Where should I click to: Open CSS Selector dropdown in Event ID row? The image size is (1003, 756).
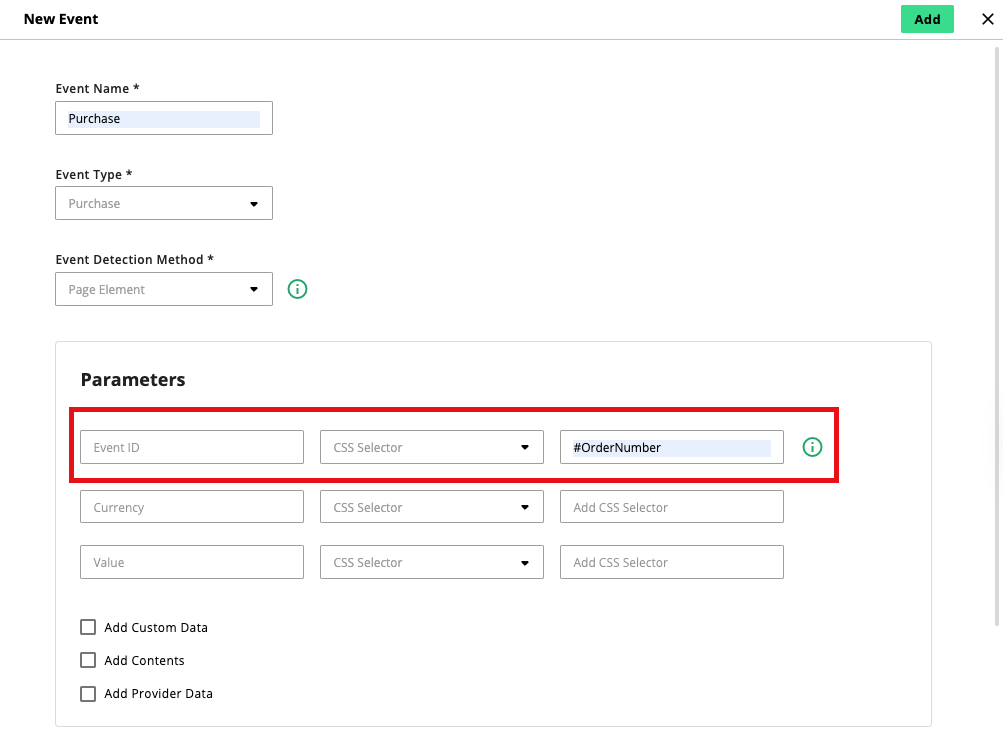click(431, 447)
